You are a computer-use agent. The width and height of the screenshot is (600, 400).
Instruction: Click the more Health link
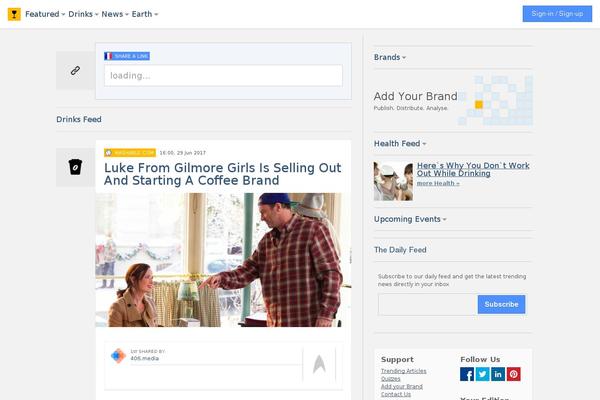click(x=438, y=183)
